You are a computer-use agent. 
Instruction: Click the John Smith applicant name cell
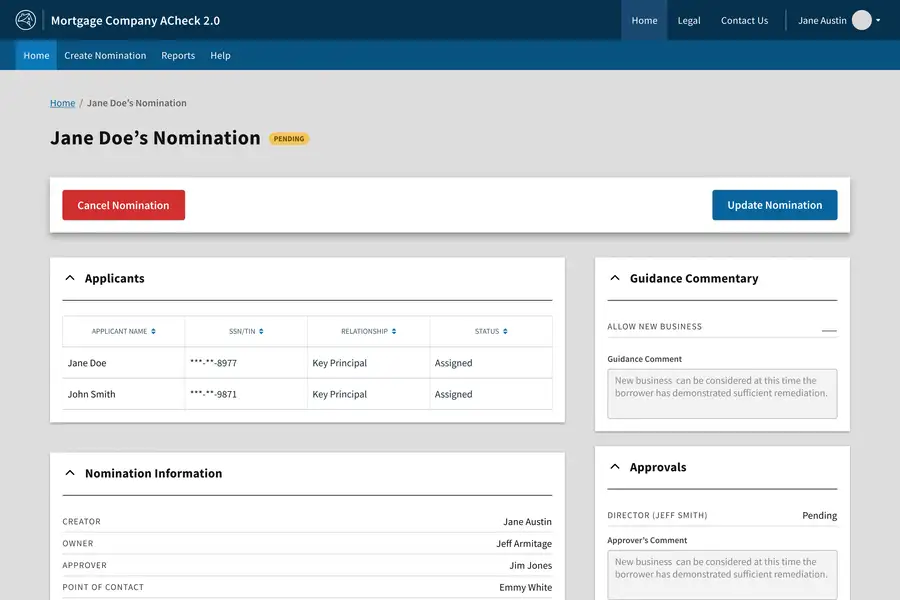pyautogui.click(x=123, y=394)
